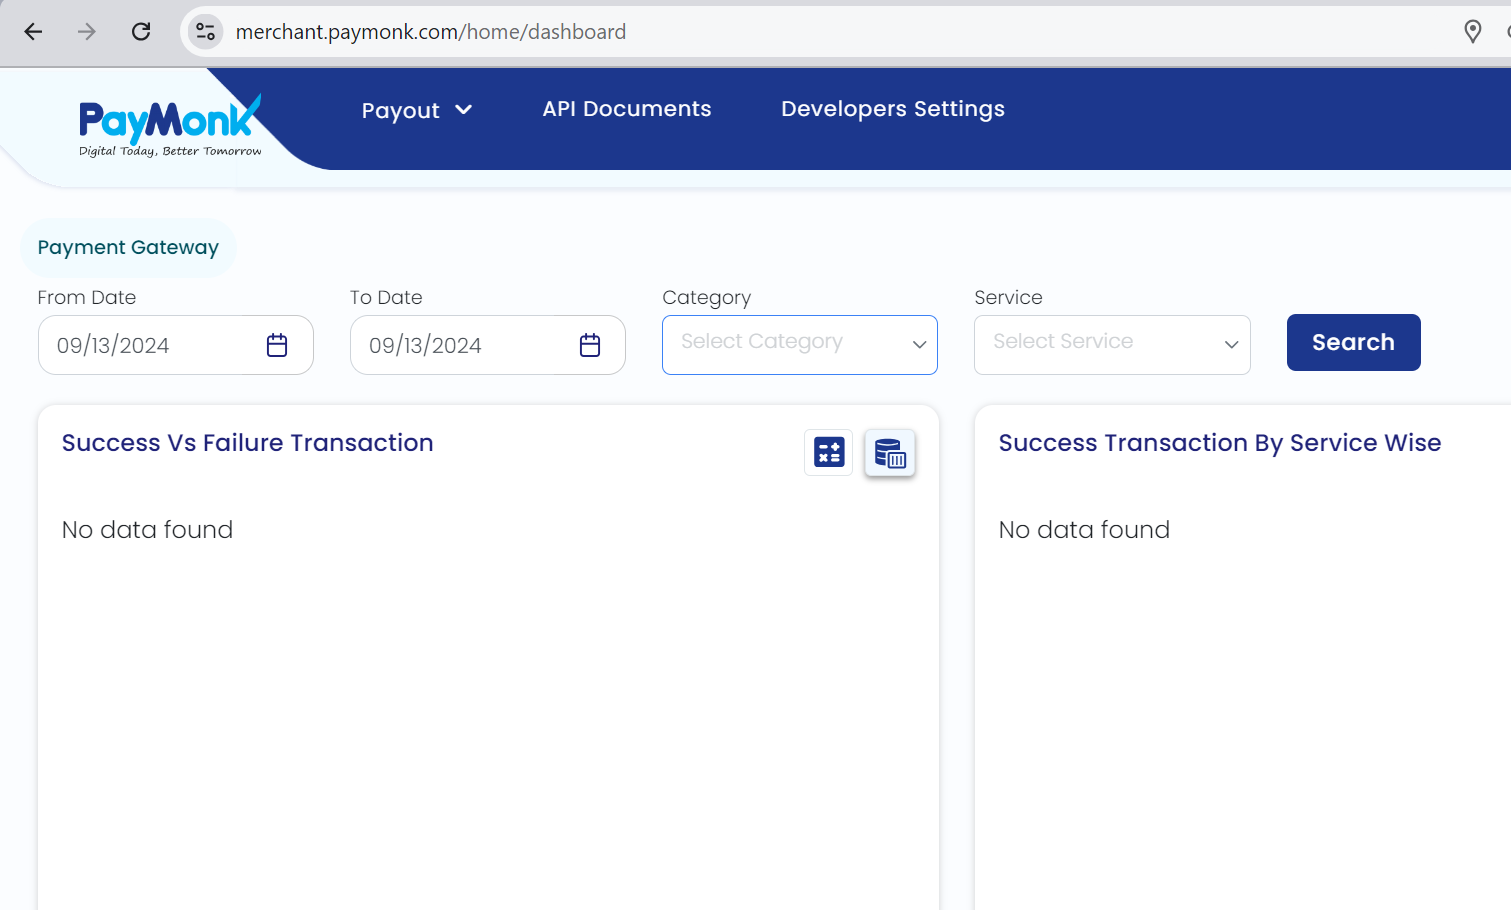
Task: Select the Payment Gateway tab
Action: (128, 247)
